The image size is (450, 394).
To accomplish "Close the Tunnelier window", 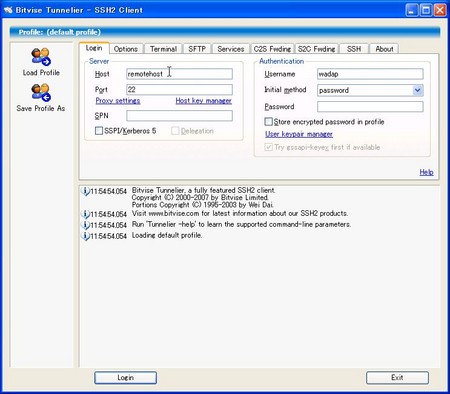I will 440,10.
